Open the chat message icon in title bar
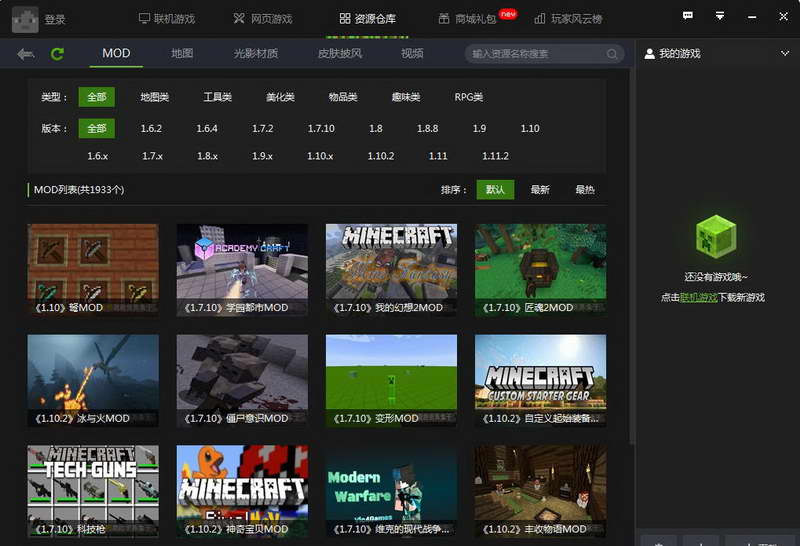This screenshot has width=800, height=546. coord(688,16)
